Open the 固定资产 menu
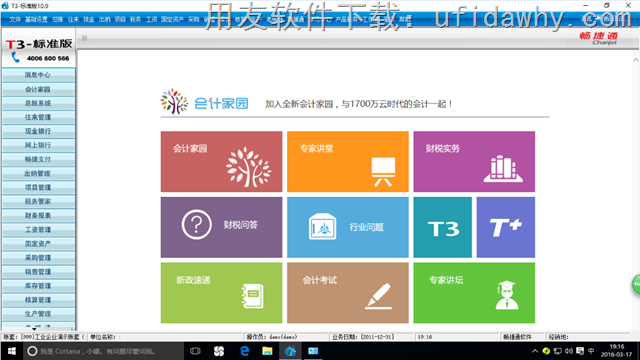The image size is (640, 360). 172,19
